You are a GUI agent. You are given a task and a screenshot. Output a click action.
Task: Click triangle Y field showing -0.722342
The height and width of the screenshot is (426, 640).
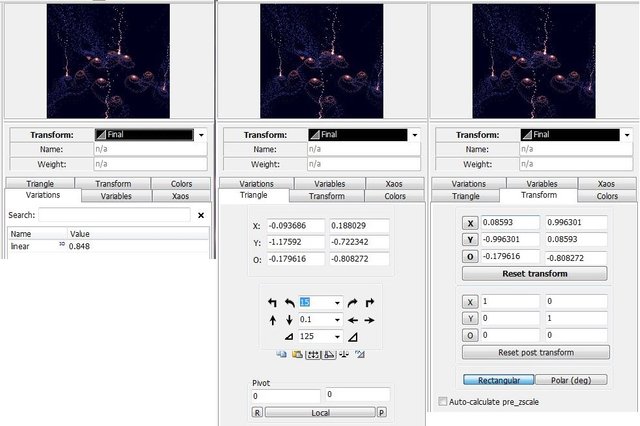(x=359, y=242)
